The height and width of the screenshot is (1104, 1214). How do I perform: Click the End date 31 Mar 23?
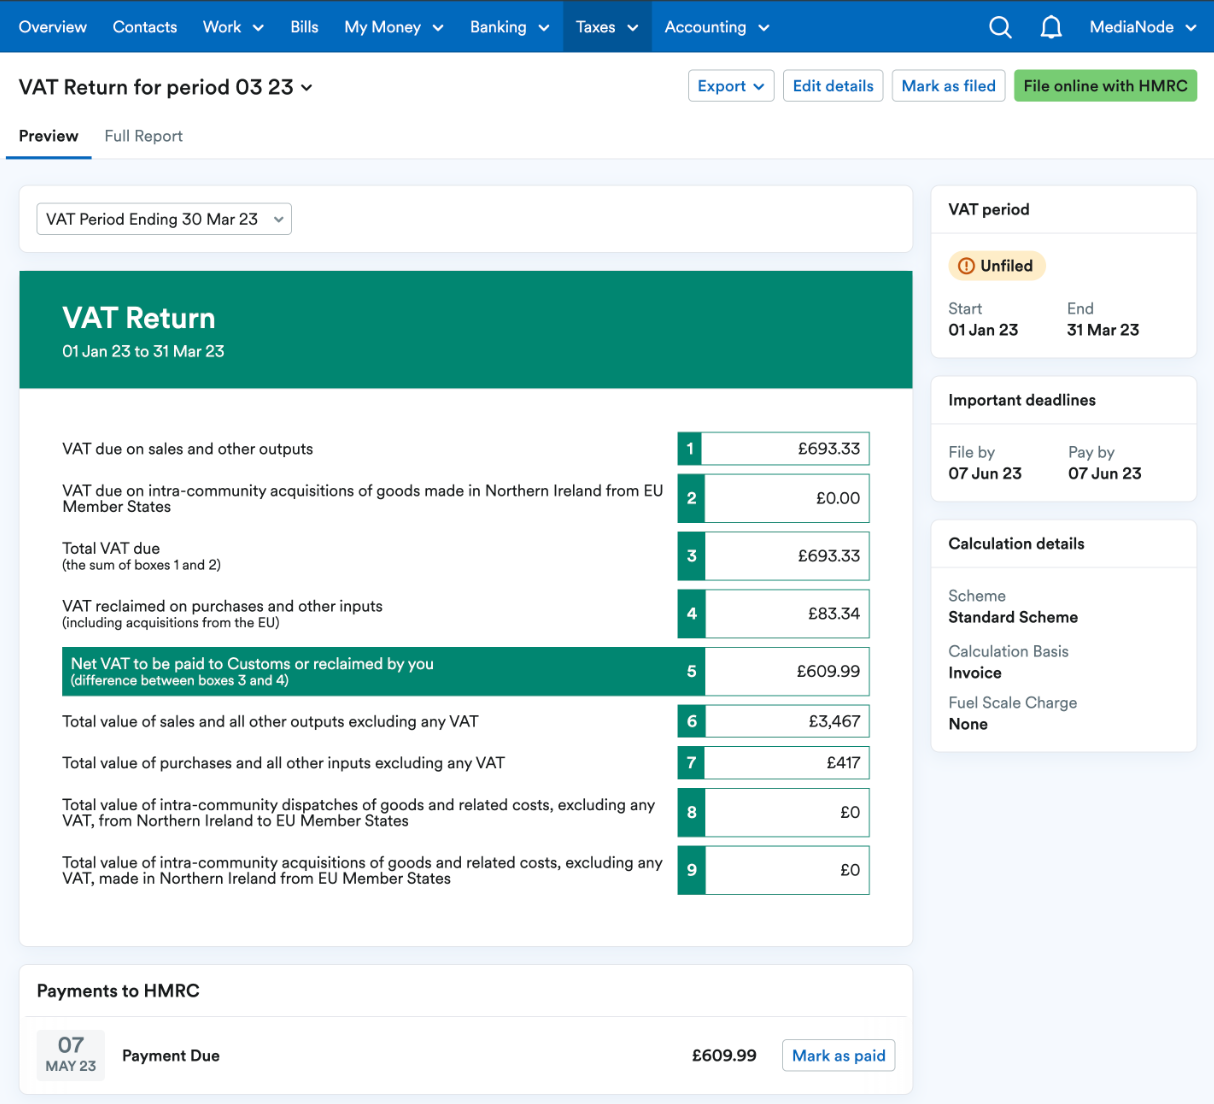pyautogui.click(x=1103, y=330)
